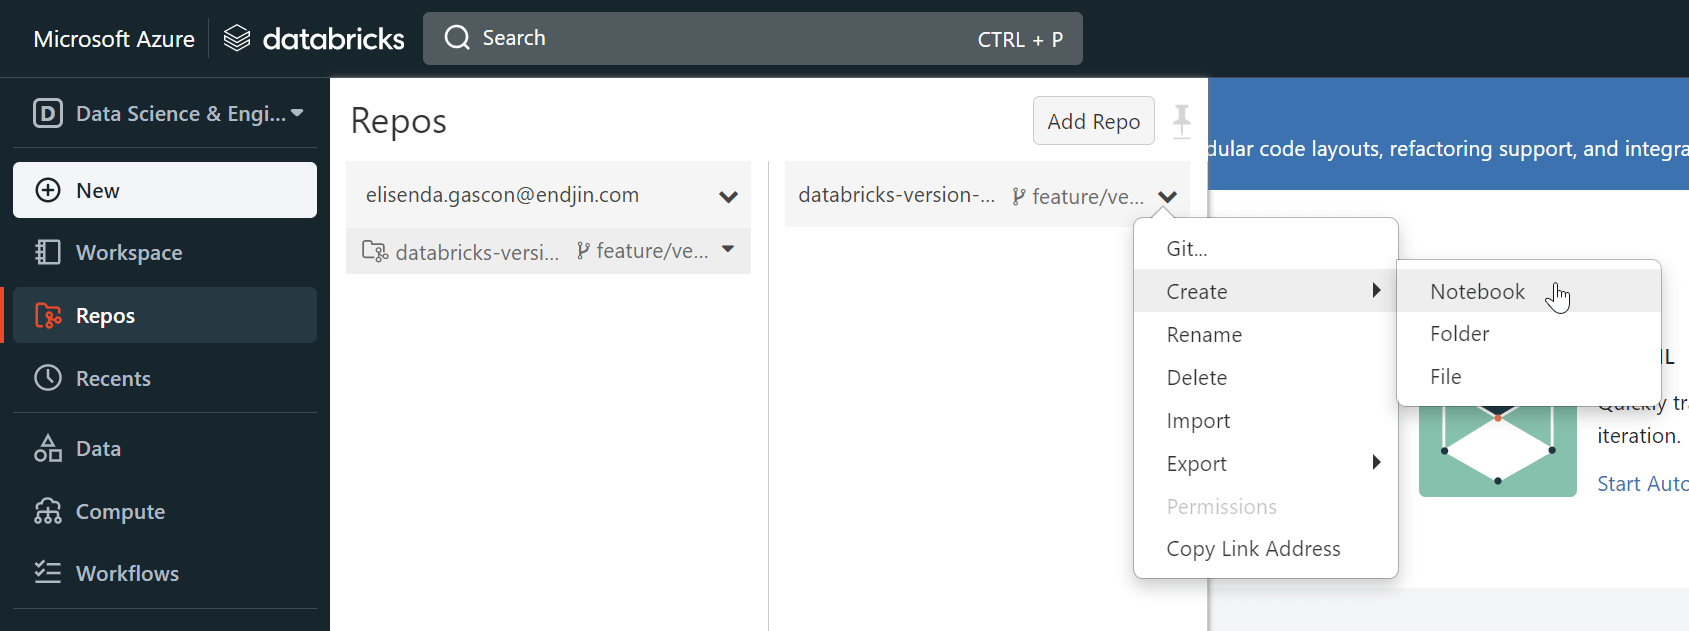Click branch icon in left repo row
Screen dimensions: 1689x631
tap(583, 251)
